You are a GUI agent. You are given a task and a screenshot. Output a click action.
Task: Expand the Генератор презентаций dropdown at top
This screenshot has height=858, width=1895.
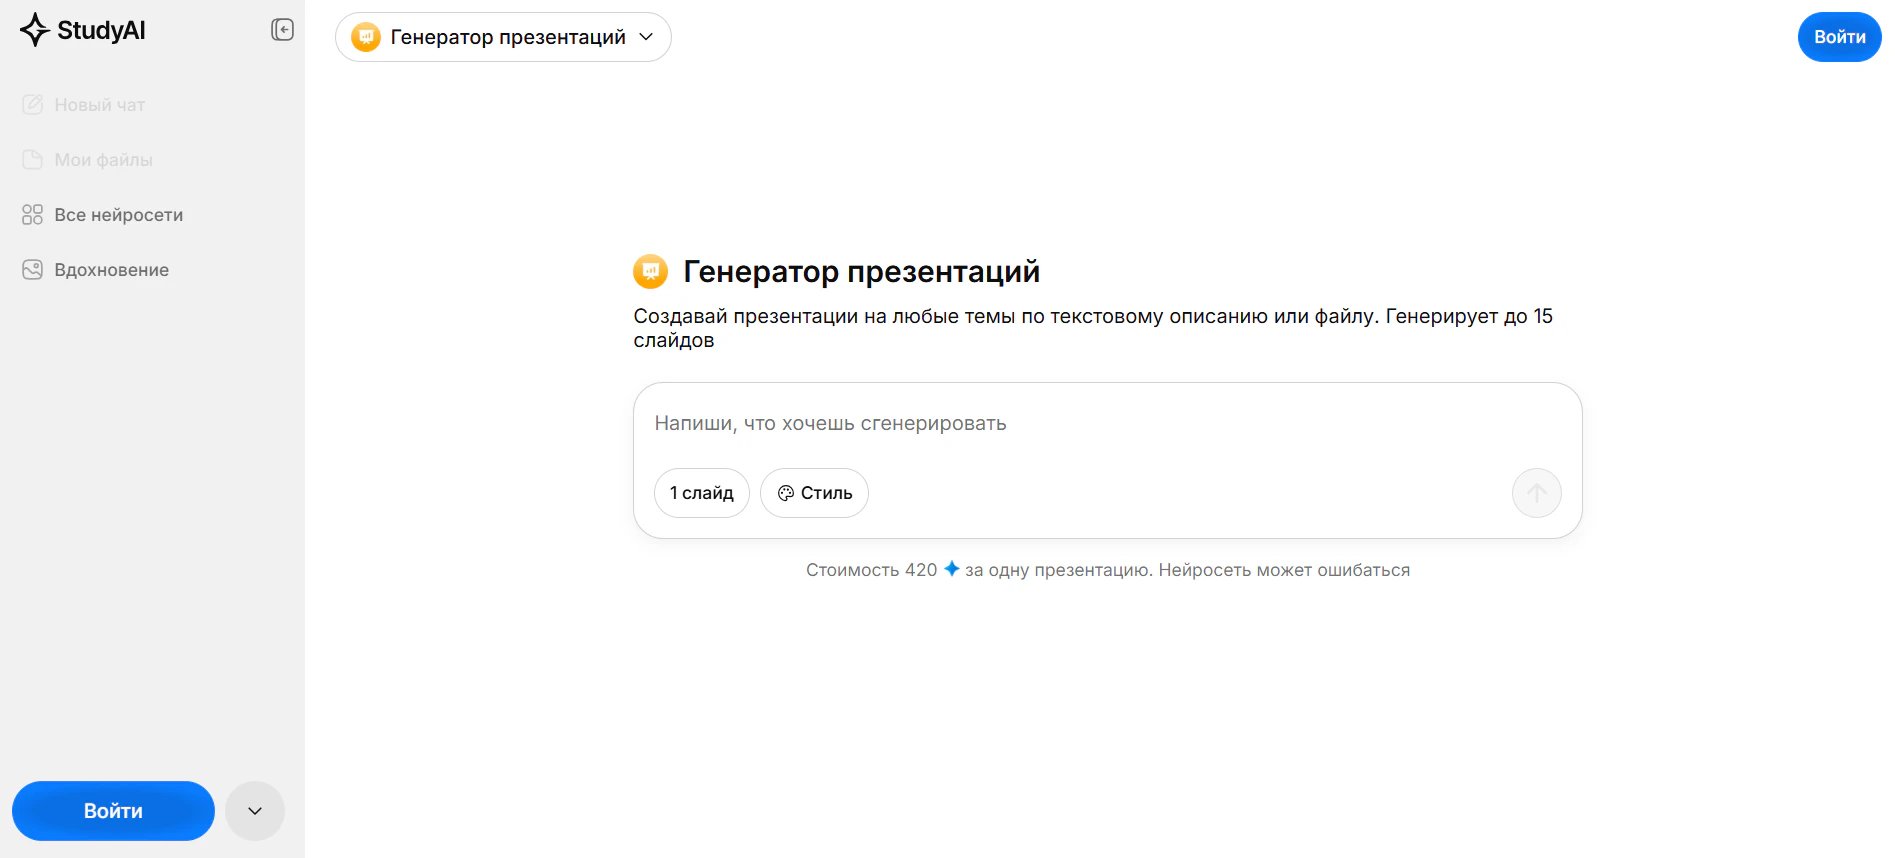[x=503, y=37]
